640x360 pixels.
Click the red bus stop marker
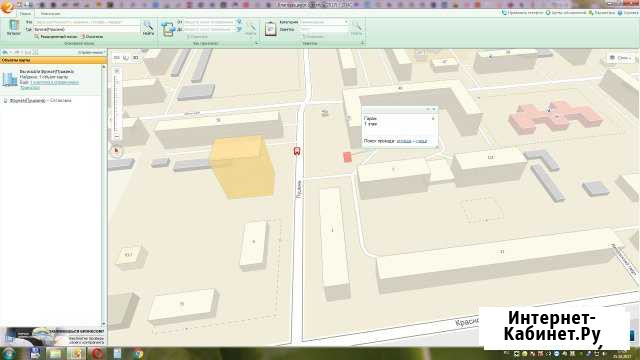(297, 151)
